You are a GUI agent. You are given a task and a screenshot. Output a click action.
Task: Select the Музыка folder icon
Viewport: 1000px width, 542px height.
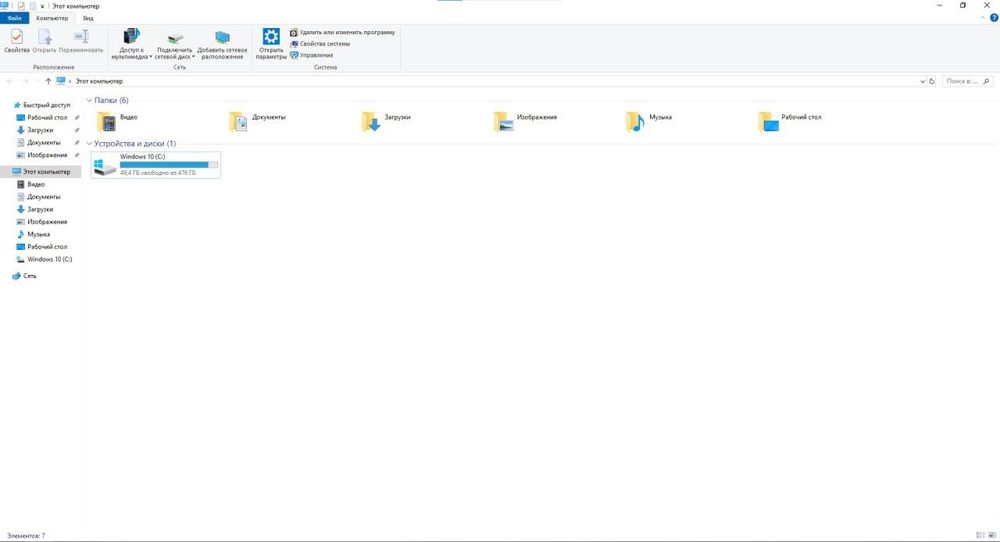(x=635, y=121)
